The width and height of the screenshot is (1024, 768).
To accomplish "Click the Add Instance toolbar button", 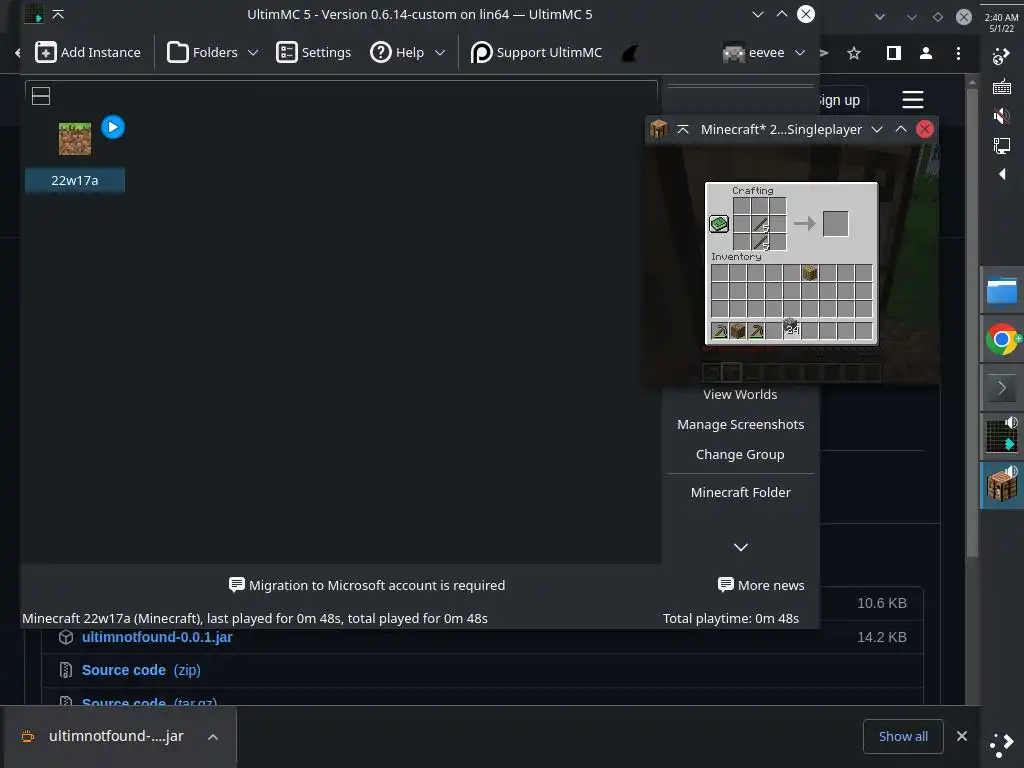I will tap(88, 52).
